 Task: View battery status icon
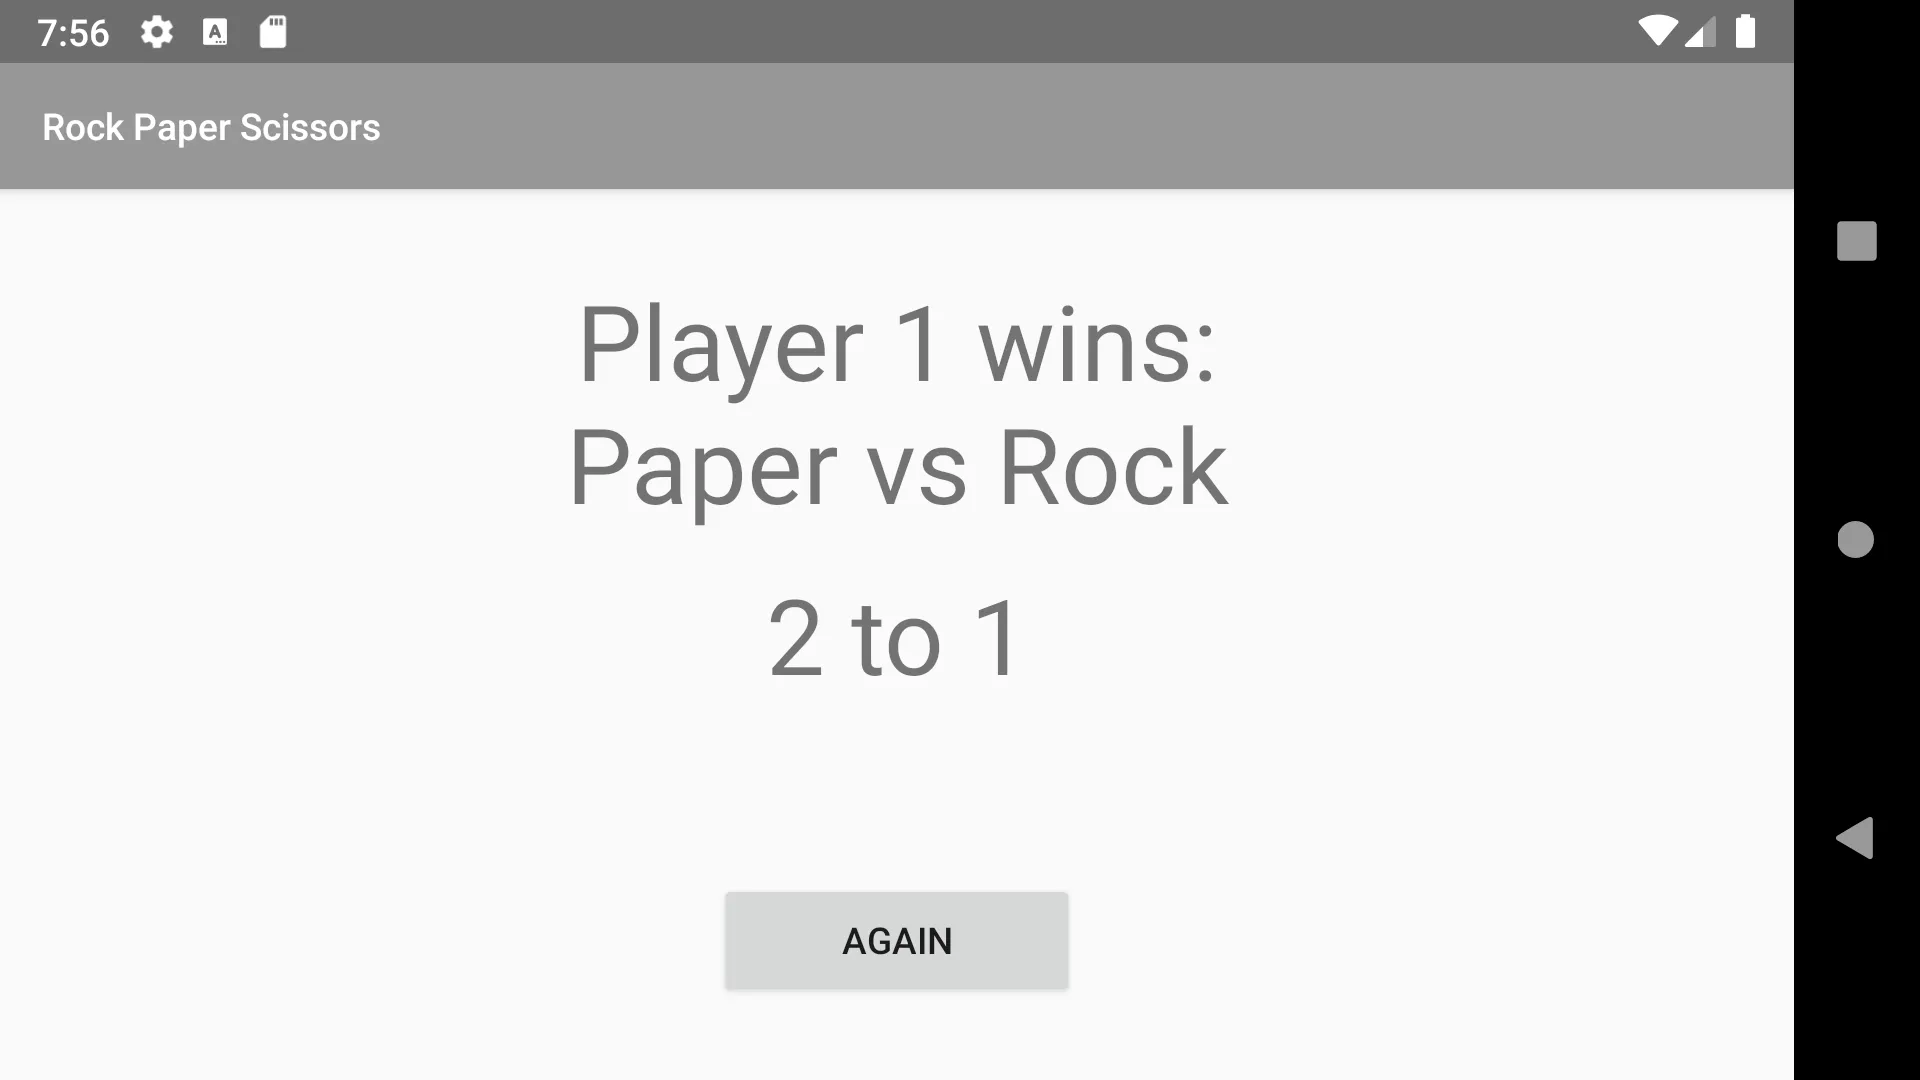[1747, 29]
